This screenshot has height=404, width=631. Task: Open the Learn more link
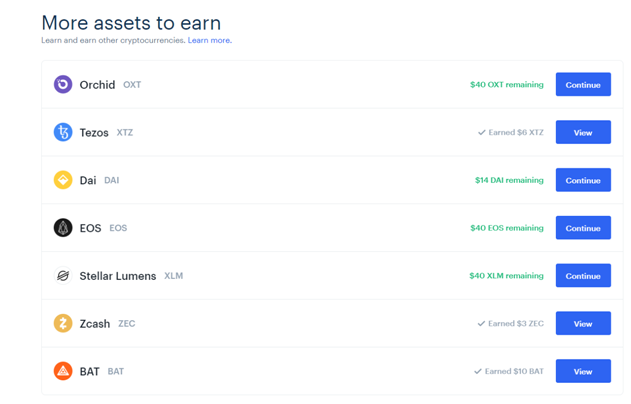[210, 40]
